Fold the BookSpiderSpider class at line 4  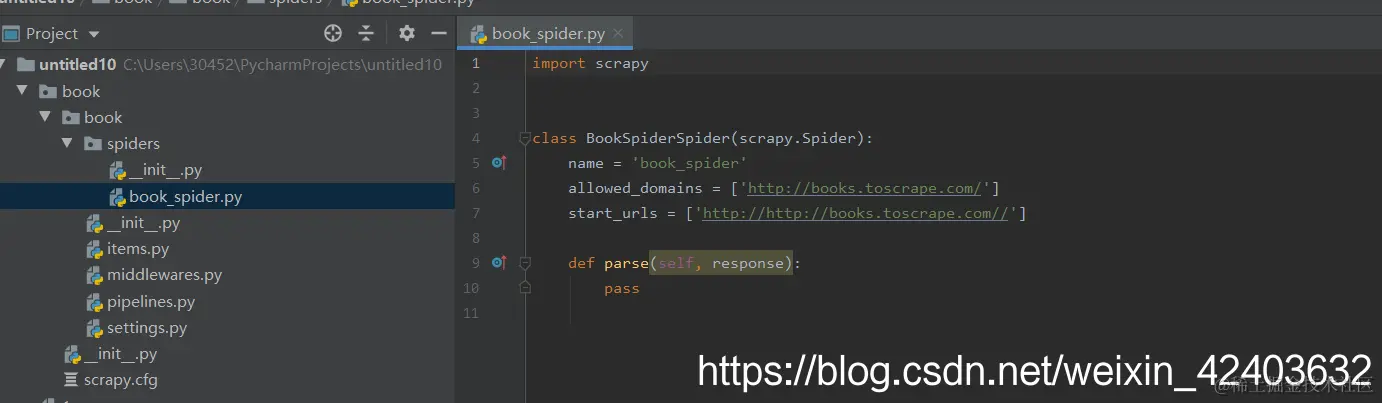click(x=524, y=138)
